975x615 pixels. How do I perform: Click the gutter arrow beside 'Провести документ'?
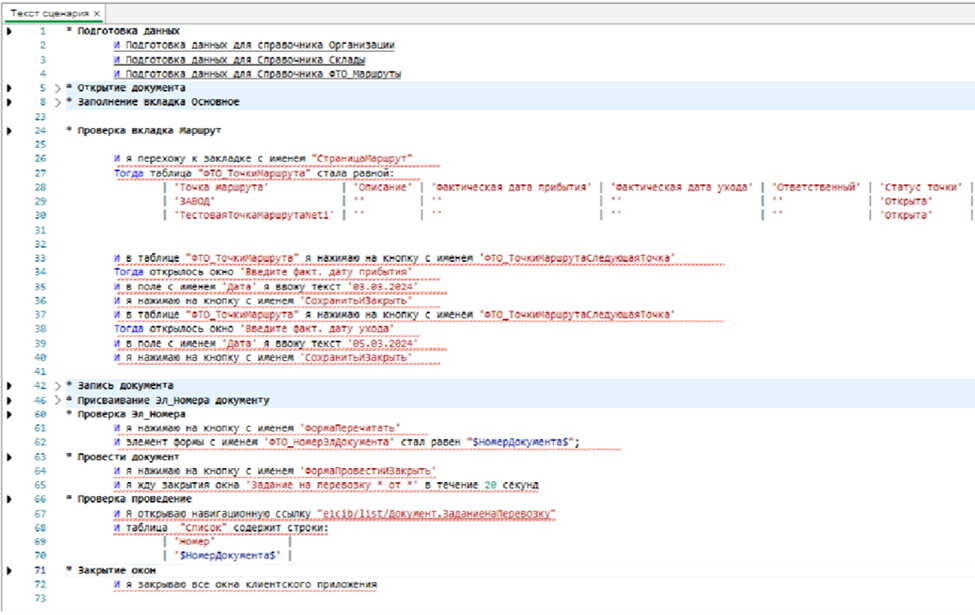(8, 456)
